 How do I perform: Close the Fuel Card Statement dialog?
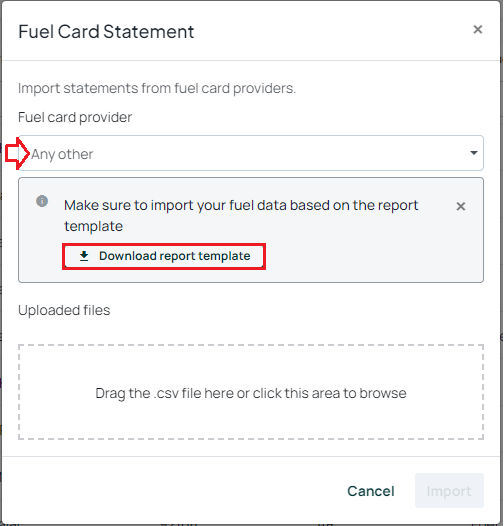(x=477, y=30)
